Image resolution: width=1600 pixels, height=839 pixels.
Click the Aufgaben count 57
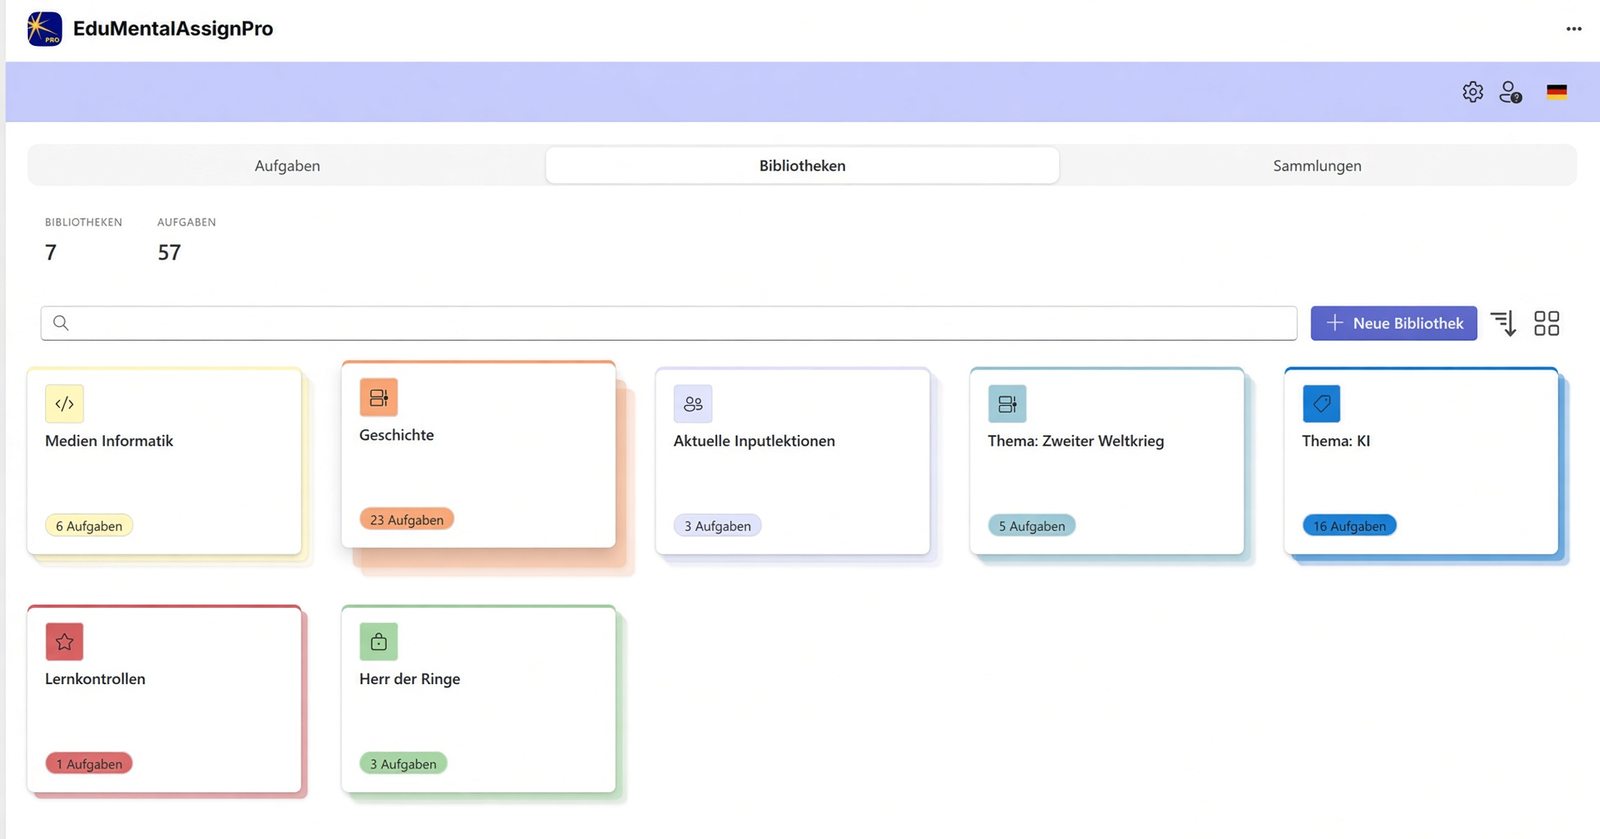pos(169,253)
